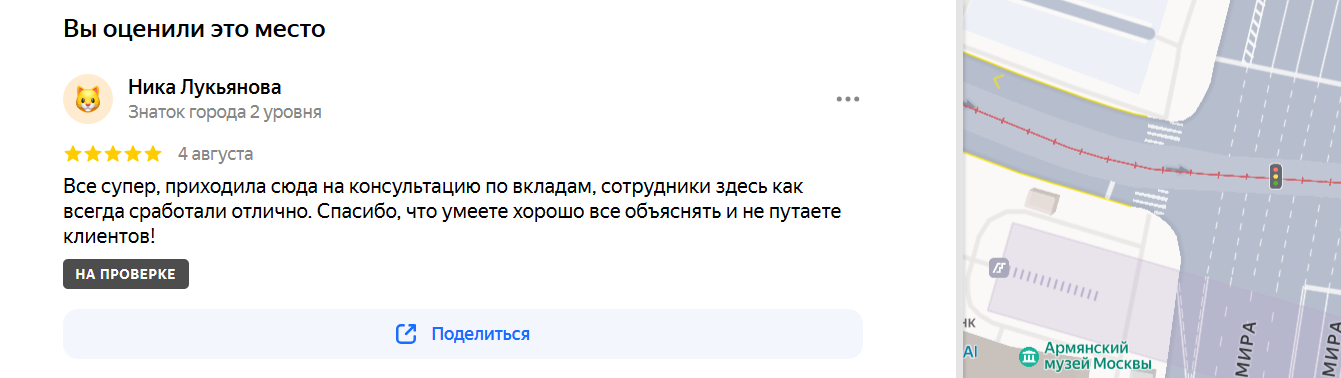Click the 4 августа review date

pos(215,154)
